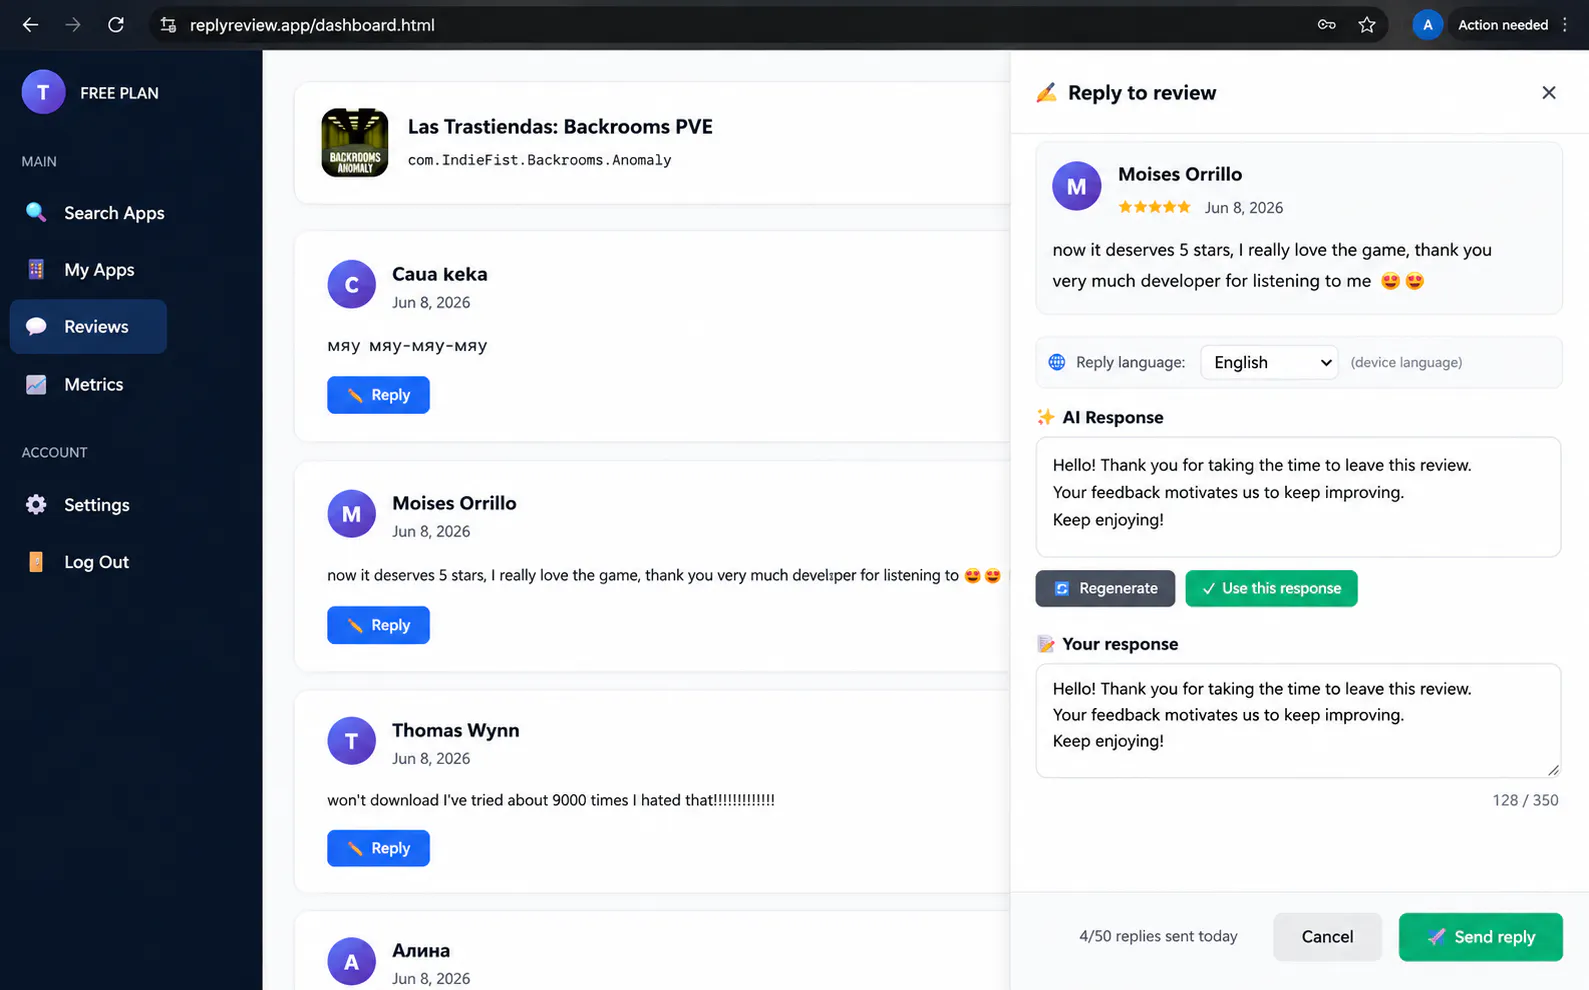The height and width of the screenshot is (990, 1589).
Task: Click the gear icon beside Settings
Action: tap(36, 505)
